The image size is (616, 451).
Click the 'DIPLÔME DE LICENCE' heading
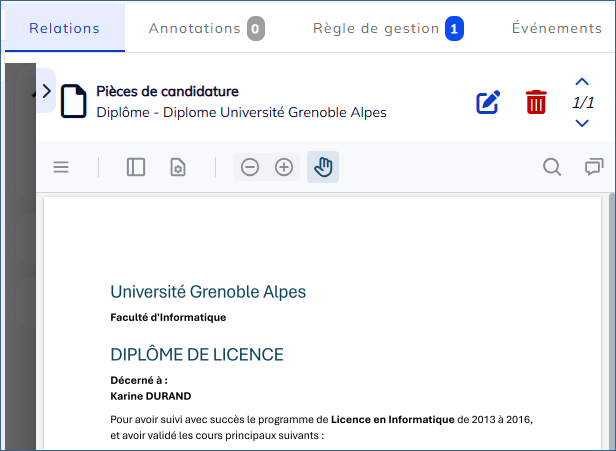[197, 354]
